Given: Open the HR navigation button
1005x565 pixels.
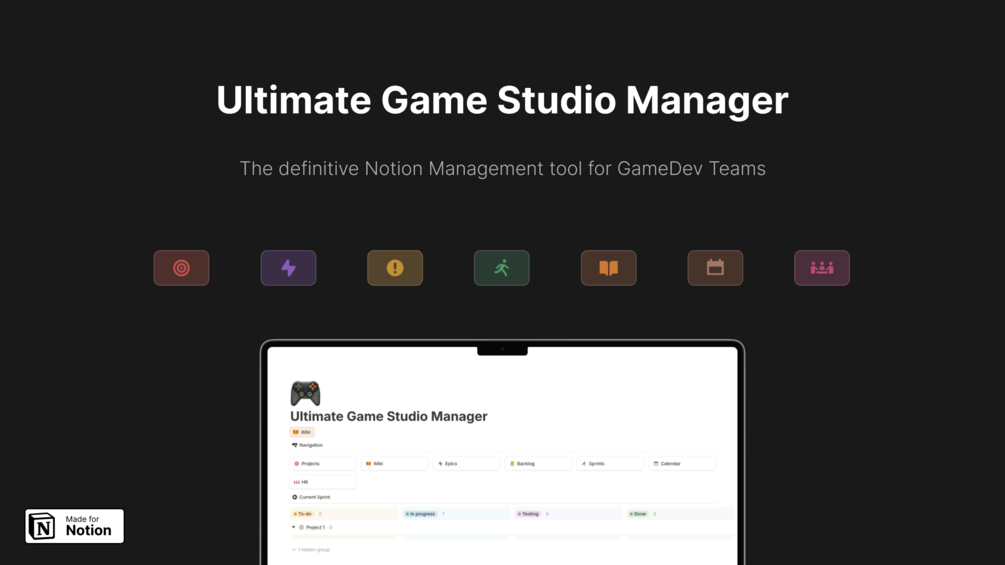Looking at the screenshot, I should (322, 482).
